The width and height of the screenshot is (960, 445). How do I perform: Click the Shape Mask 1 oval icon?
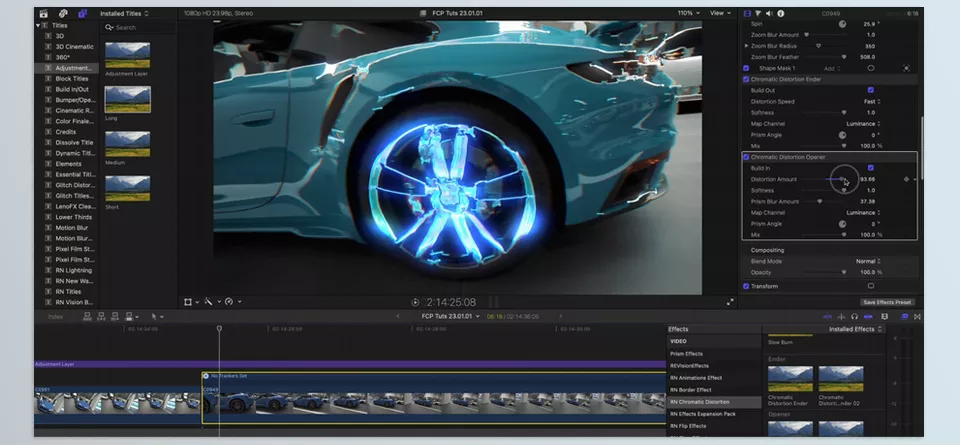pos(871,68)
